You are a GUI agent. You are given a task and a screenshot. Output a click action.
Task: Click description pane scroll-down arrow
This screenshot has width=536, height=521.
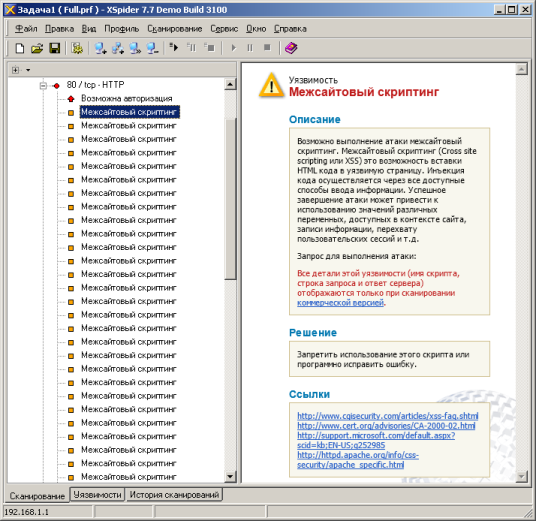click(x=522, y=476)
